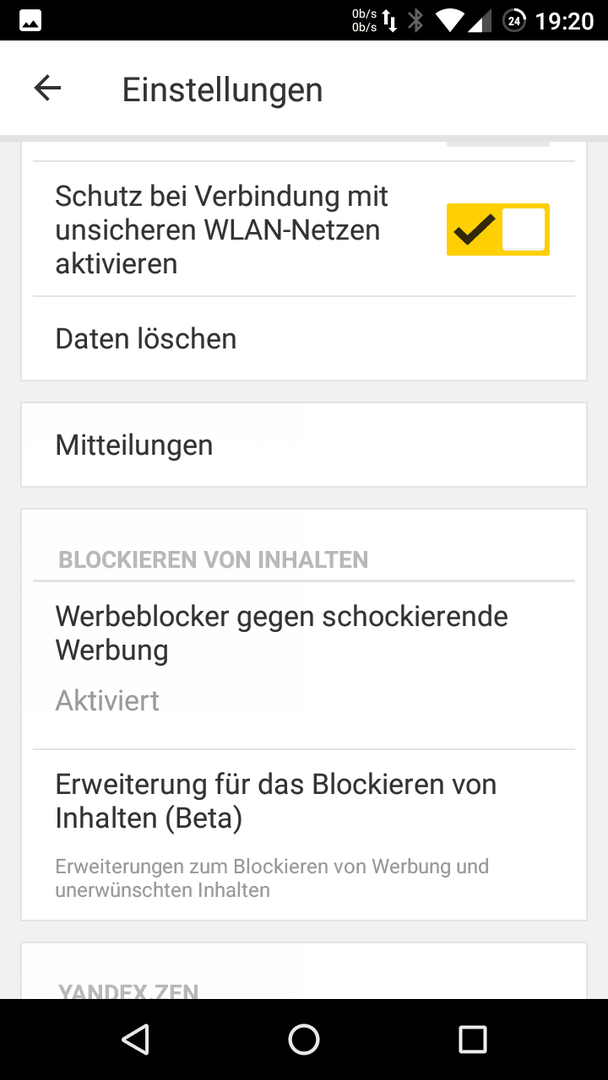The height and width of the screenshot is (1080, 608).
Task: Tap the Aktiviert status text
Action: click(x=107, y=700)
